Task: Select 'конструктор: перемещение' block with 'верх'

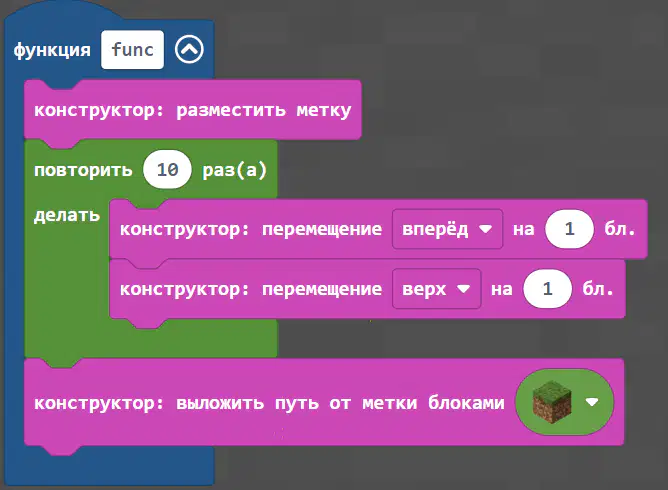Action: pyautogui.click(x=367, y=289)
